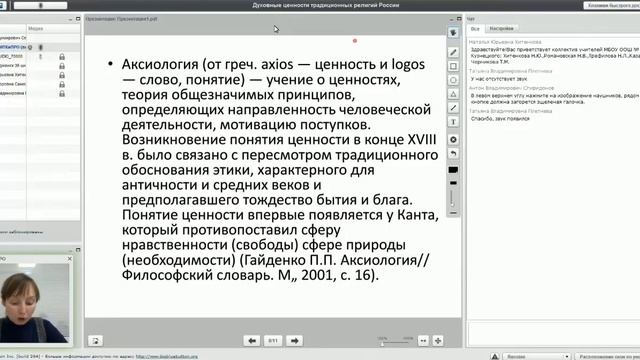The height and width of the screenshot is (360, 640).
Task: Go to the previous slide
Action: [x=252, y=340]
